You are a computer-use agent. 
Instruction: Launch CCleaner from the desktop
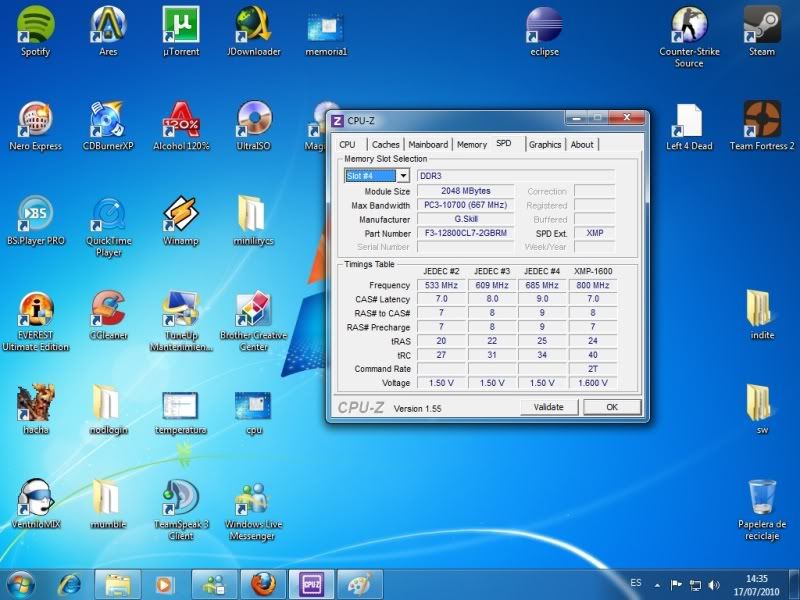point(108,315)
